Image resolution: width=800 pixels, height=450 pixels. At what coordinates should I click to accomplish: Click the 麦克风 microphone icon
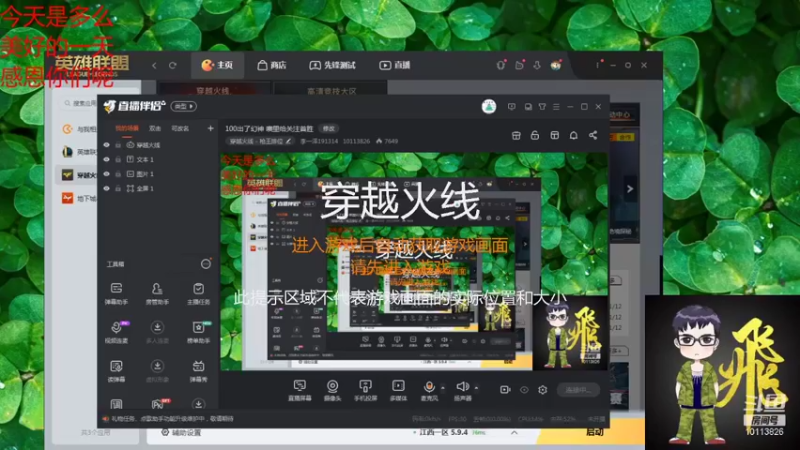pos(429,387)
